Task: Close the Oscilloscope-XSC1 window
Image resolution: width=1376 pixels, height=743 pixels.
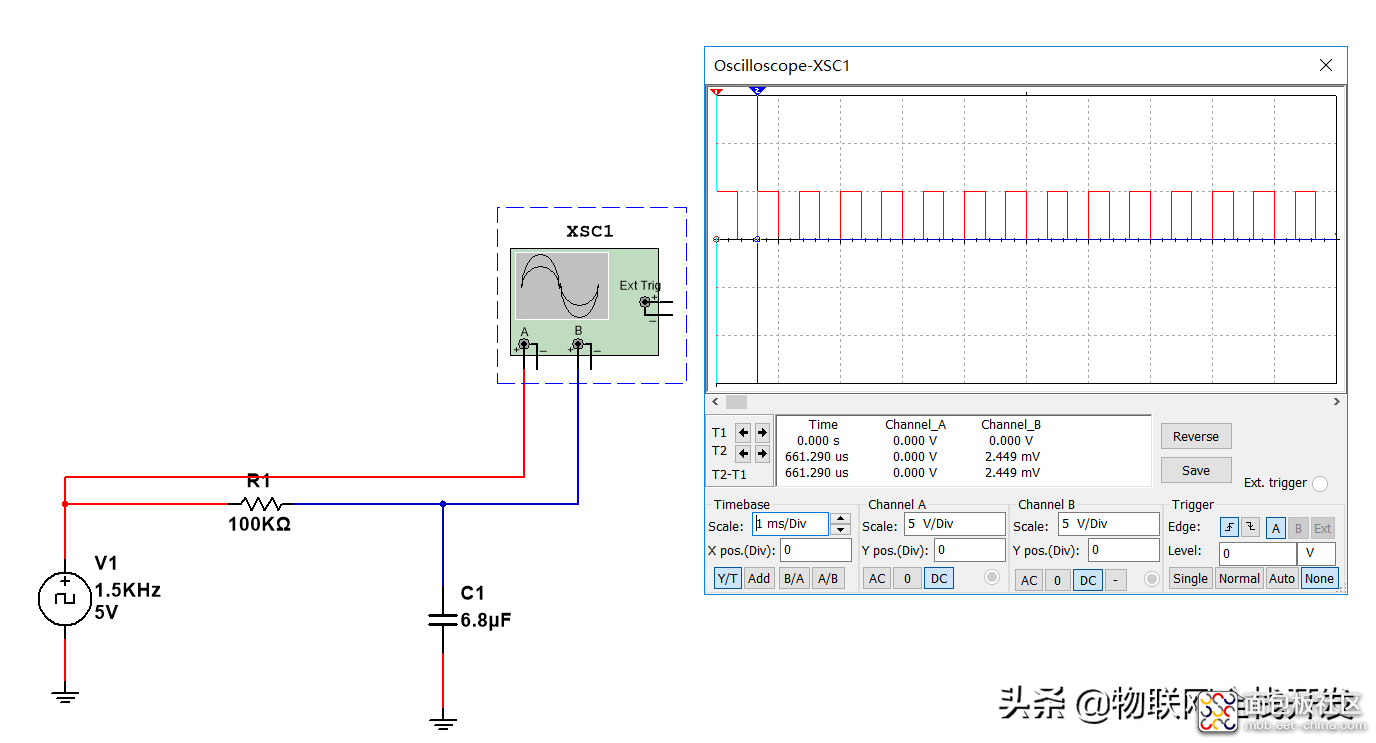Action: (1326, 65)
